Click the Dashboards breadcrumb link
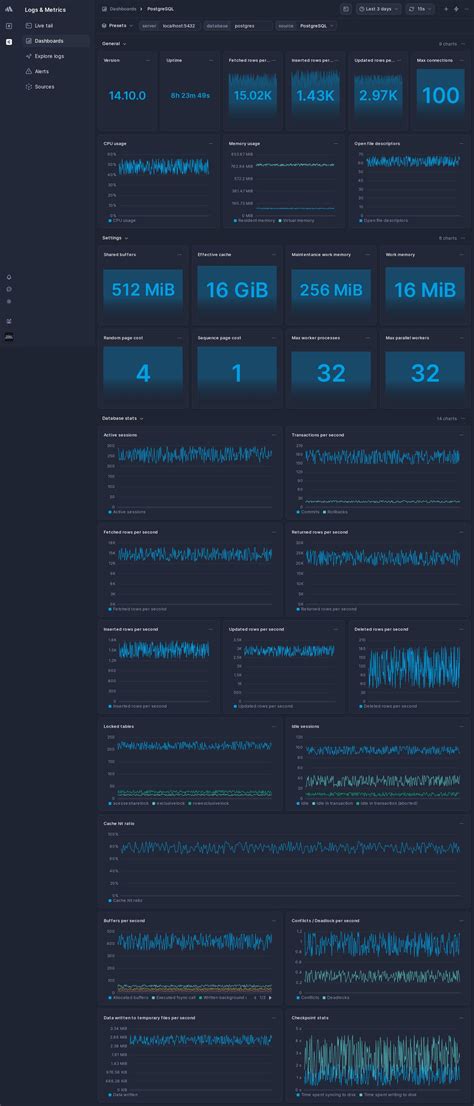The image size is (474, 1106). [123, 9]
